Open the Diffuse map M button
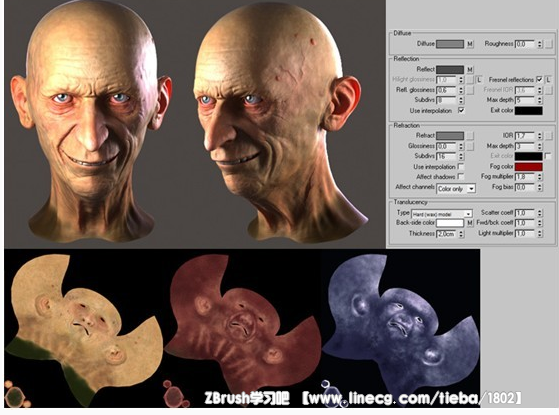559x415 pixels. [x=470, y=44]
